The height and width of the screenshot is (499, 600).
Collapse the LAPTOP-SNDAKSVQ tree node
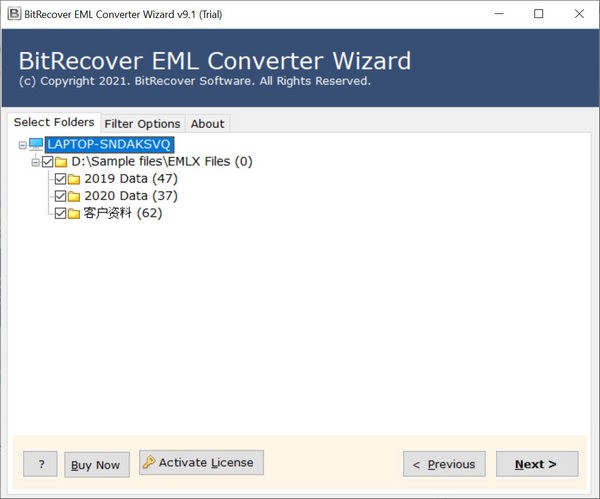pos(23,145)
